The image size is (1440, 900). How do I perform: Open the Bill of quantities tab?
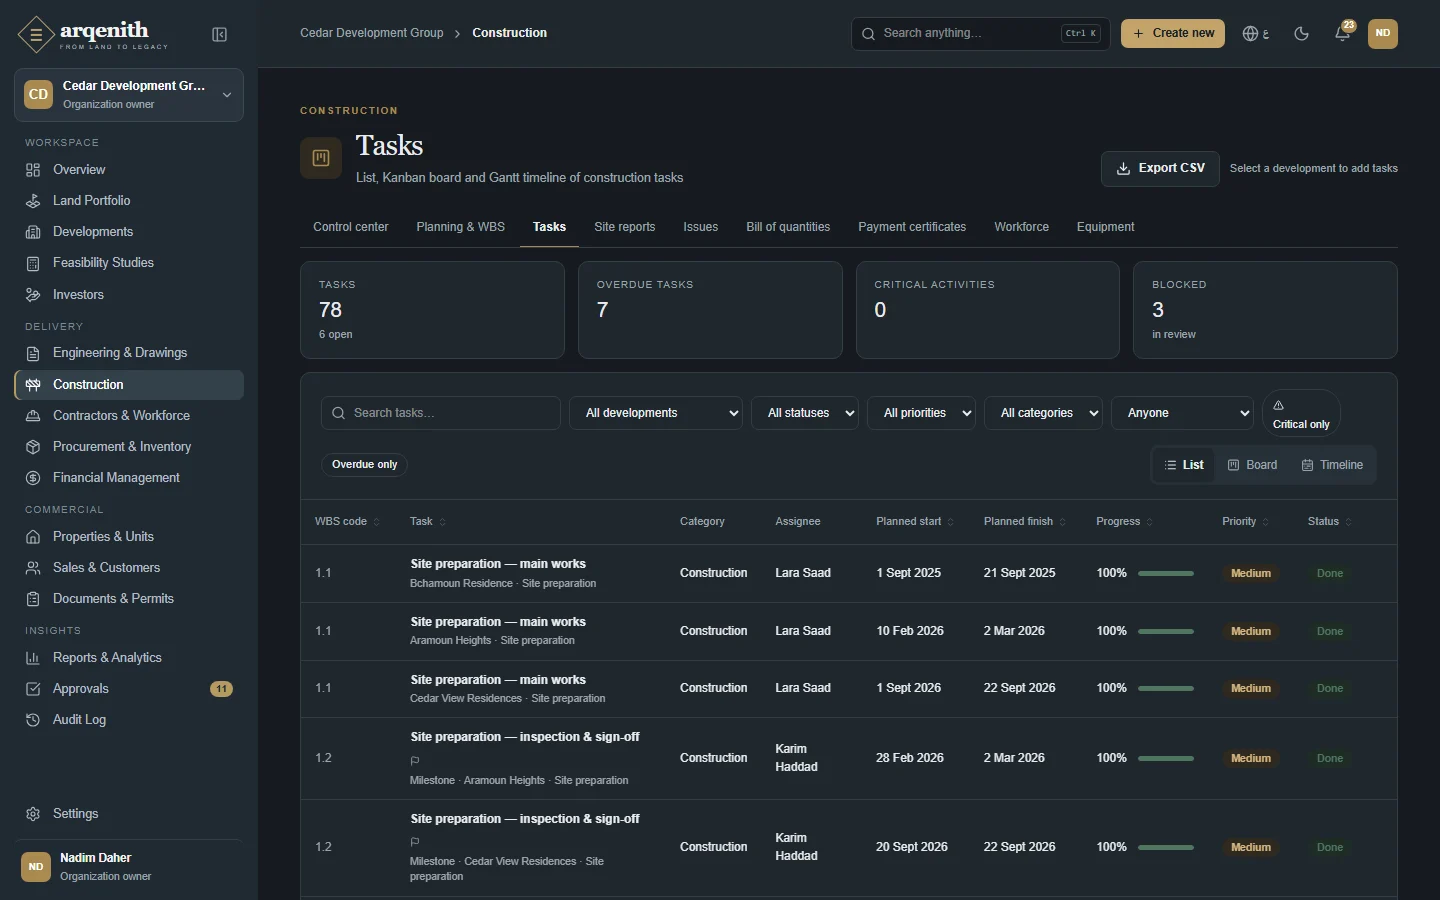(x=788, y=227)
